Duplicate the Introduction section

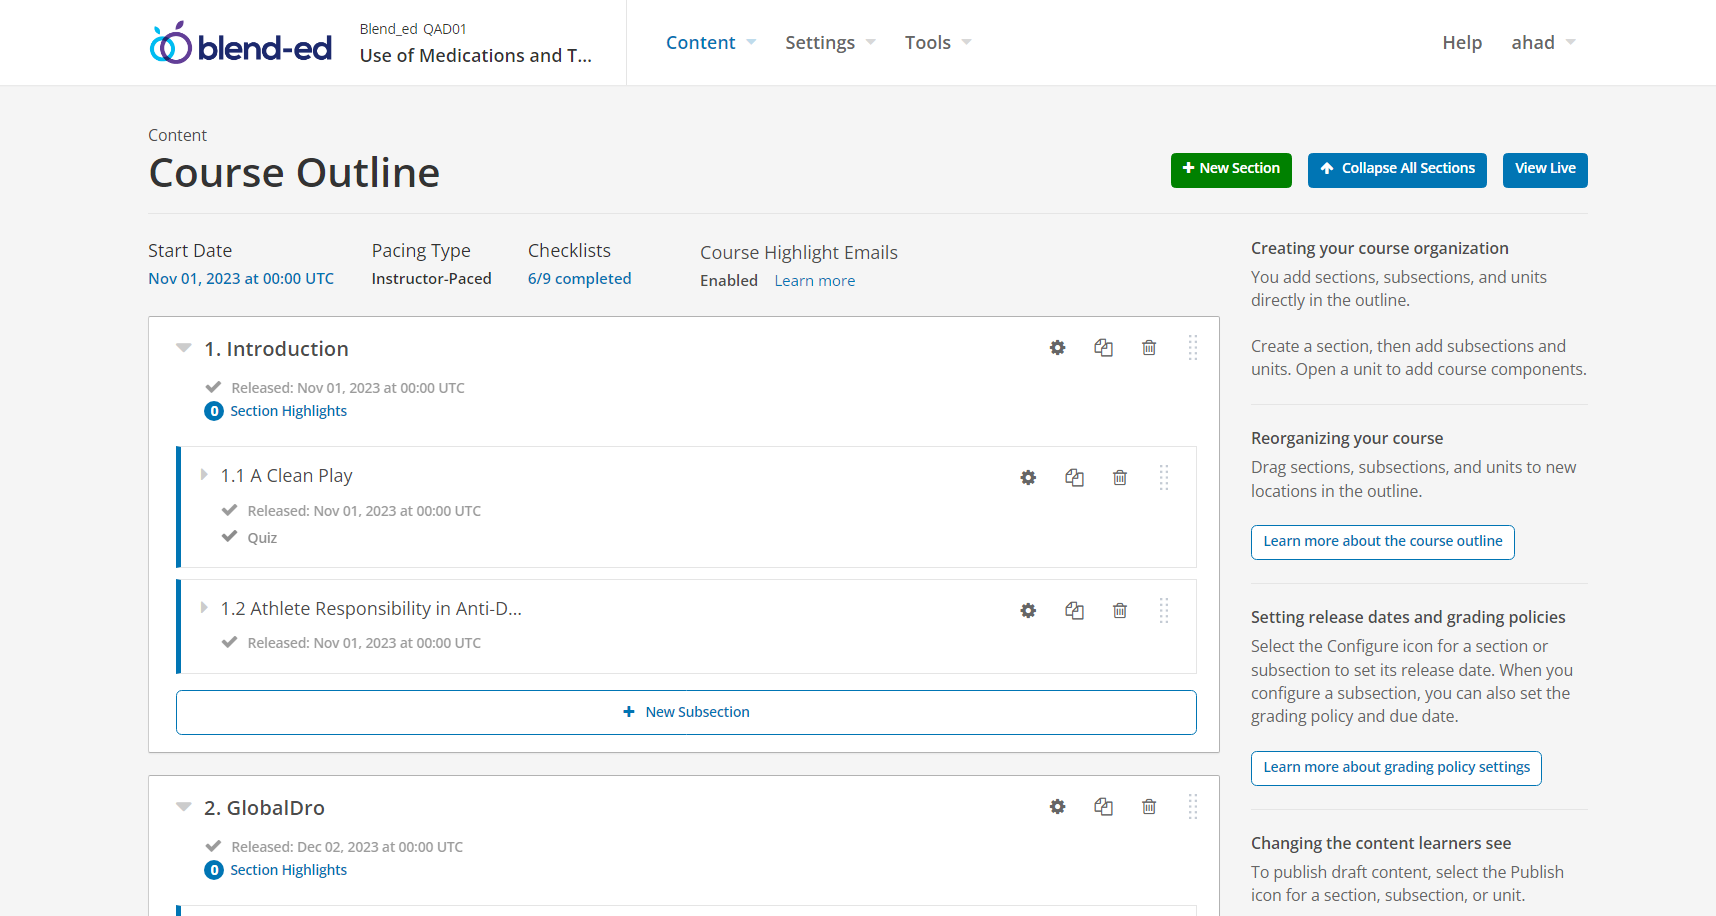[x=1103, y=348]
